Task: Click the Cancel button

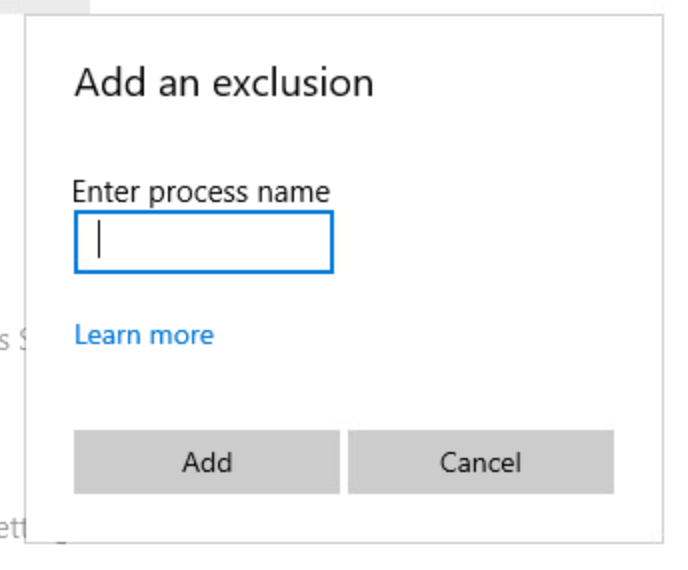Action: click(x=480, y=462)
